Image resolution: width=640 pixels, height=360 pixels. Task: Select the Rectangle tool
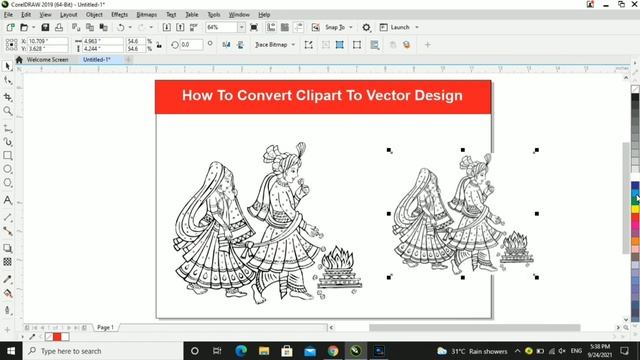click(7, 156)
